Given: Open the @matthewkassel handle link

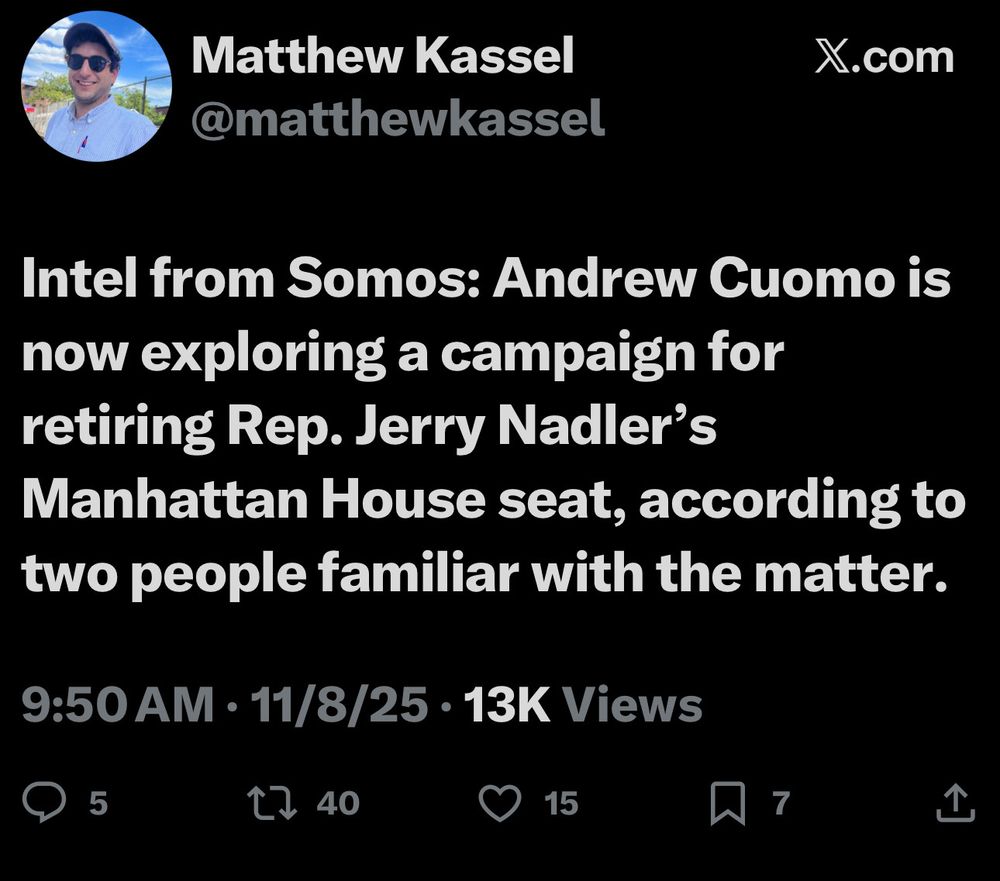Looking at the screenshot, I should pos(398,118).
